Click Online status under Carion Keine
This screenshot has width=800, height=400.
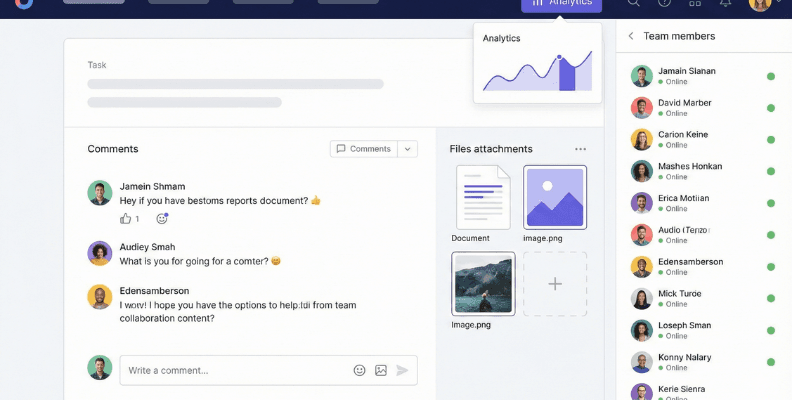tap(672, 145)
